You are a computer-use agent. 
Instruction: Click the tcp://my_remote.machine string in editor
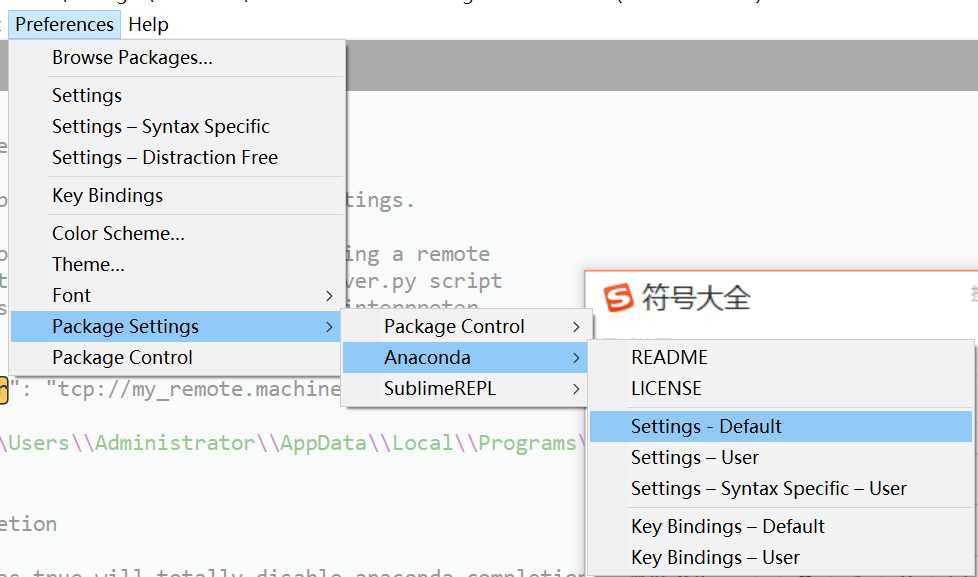[x=194, y=389]
